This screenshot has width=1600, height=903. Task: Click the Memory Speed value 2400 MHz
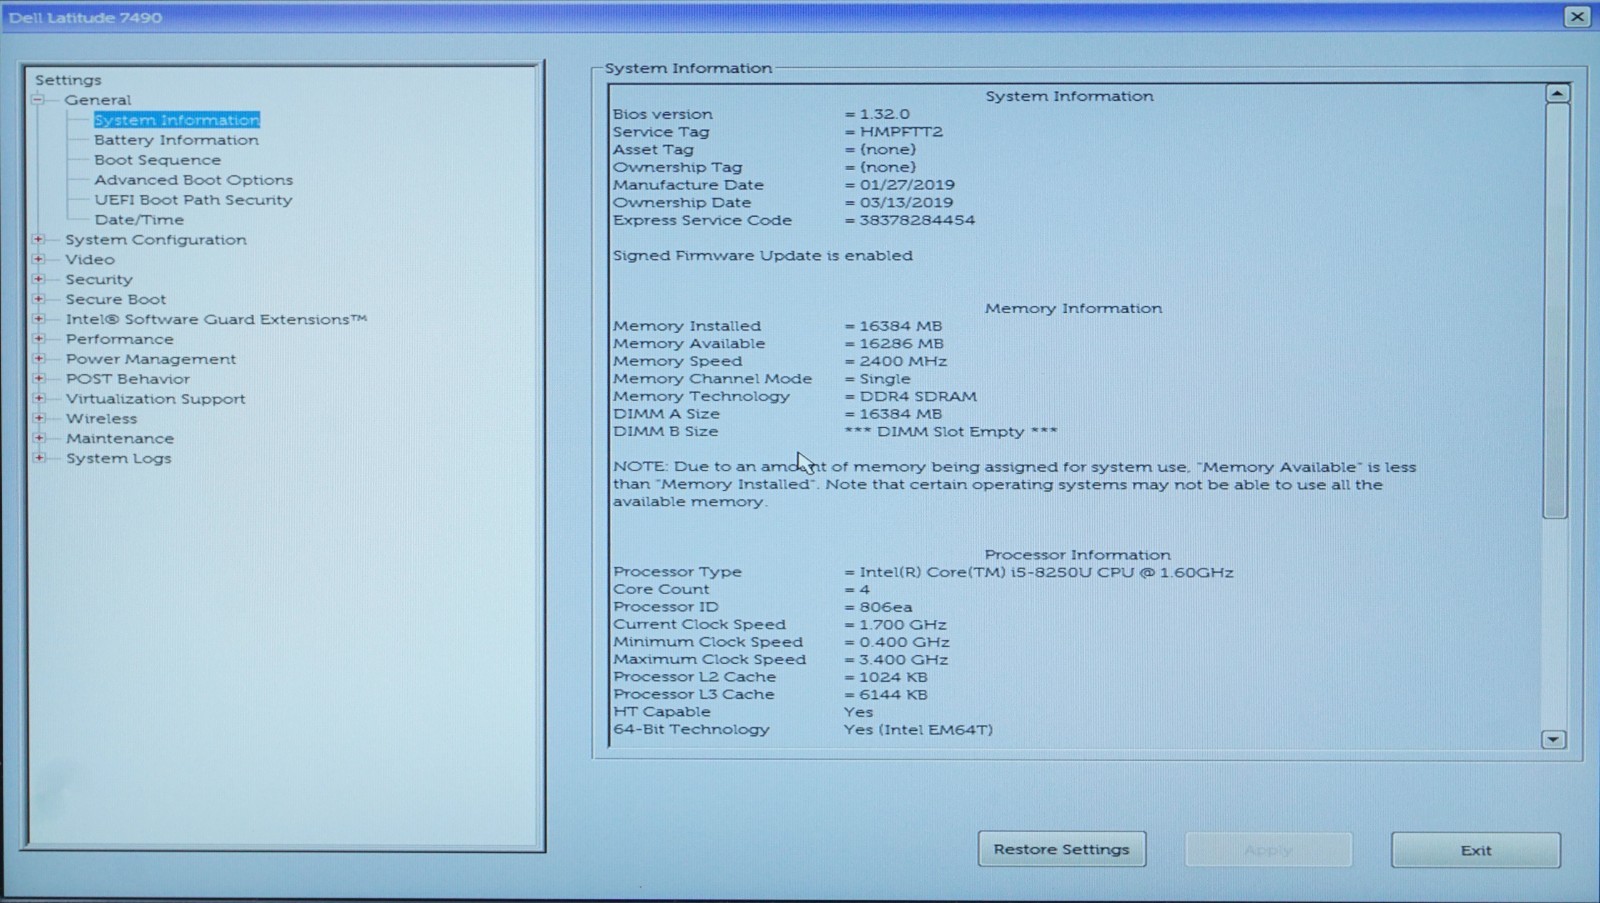903,361
